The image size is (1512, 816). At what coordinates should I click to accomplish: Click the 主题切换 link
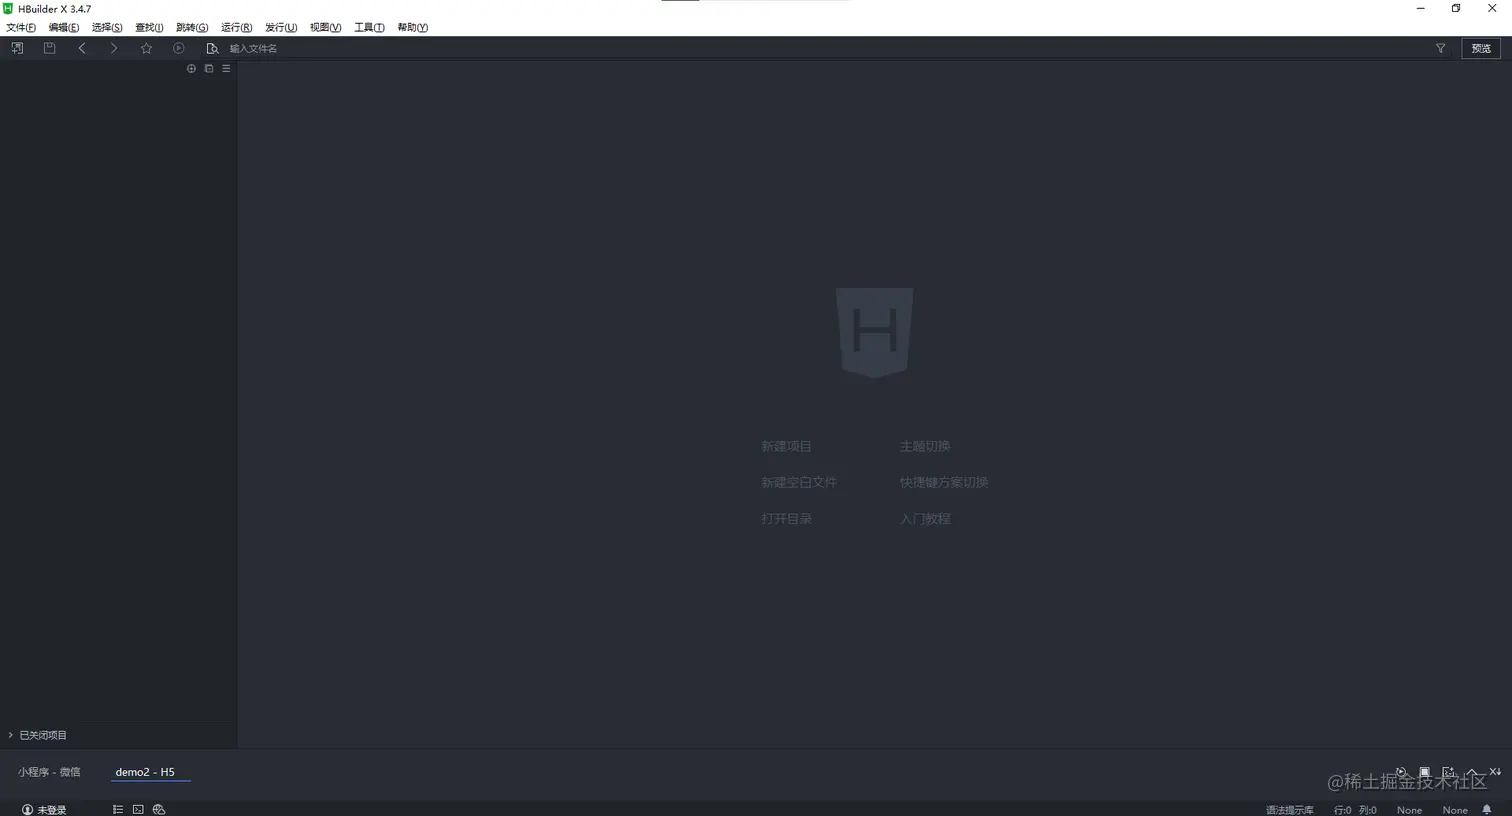click(925, 446)
